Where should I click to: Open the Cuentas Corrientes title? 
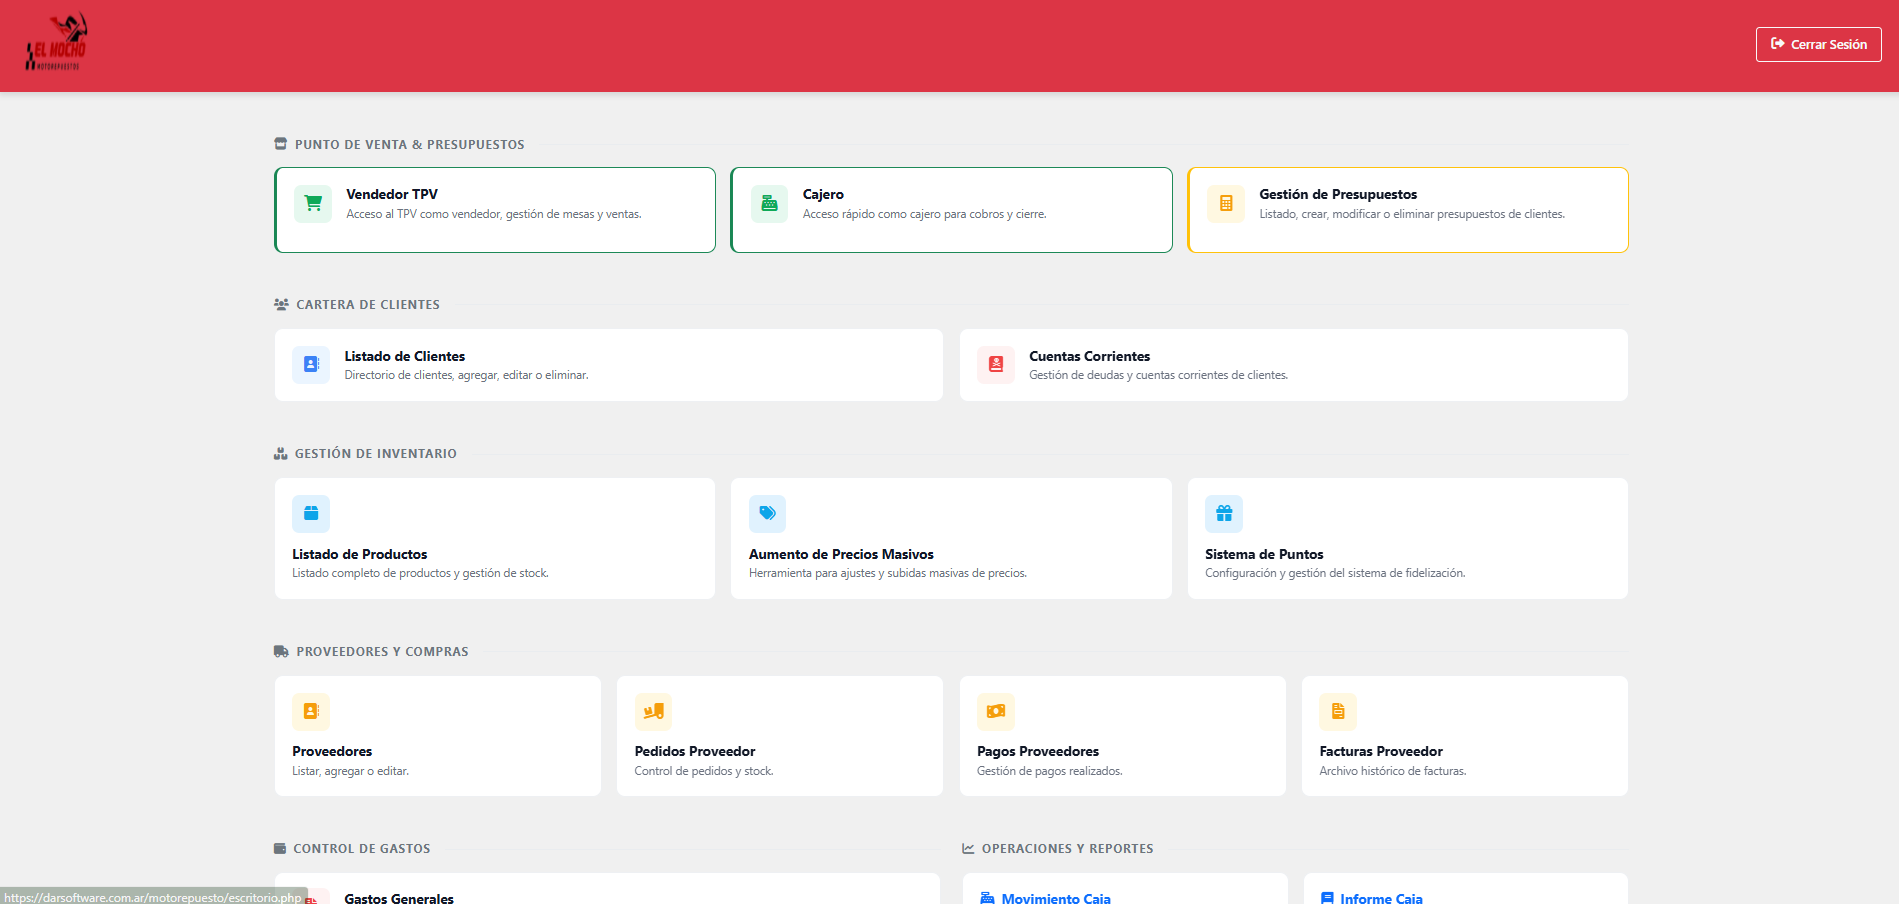tap(1089, 356)
